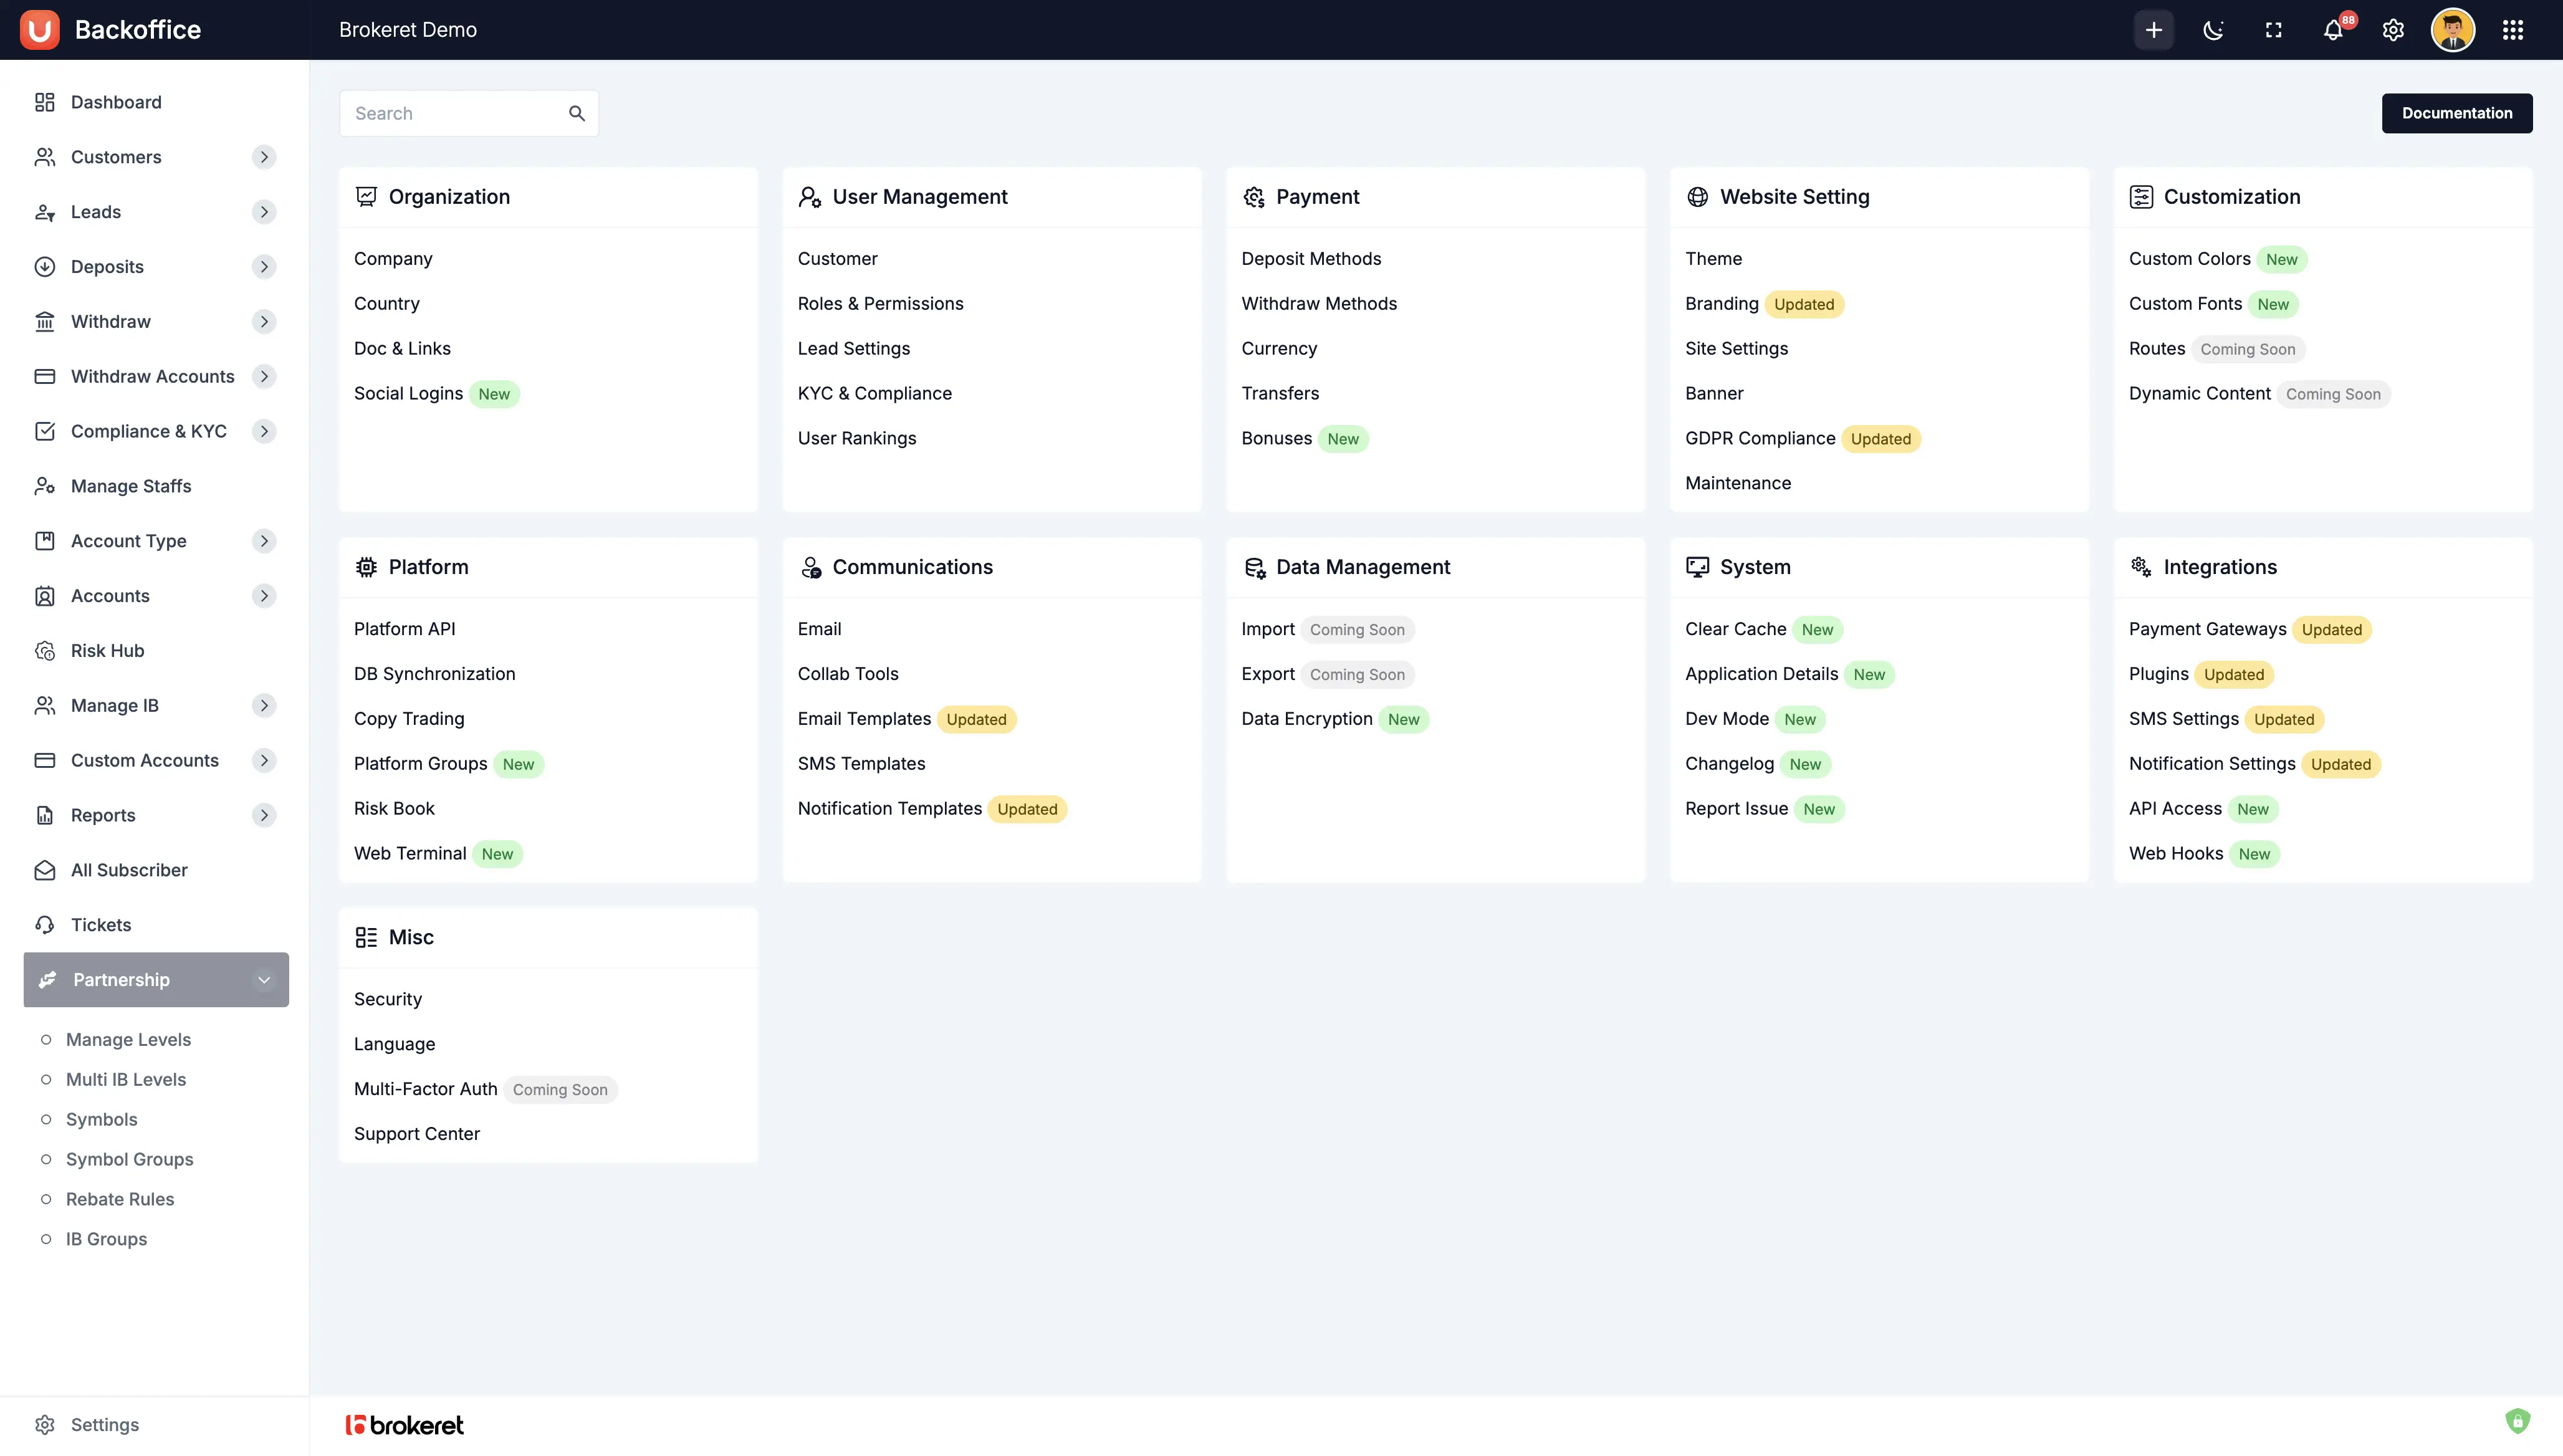Screen dimensions: 2563x1456
Task: Collapse the Partnership sidebar section
Action: tap(264, 980)
